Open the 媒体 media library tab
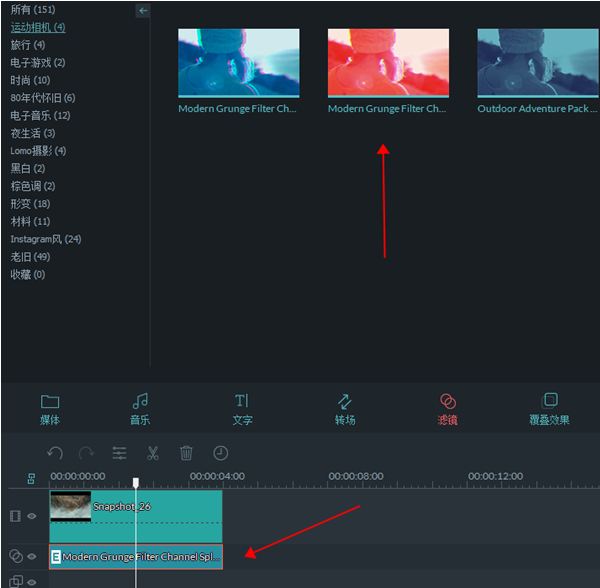600x588 pixels. 50,409
